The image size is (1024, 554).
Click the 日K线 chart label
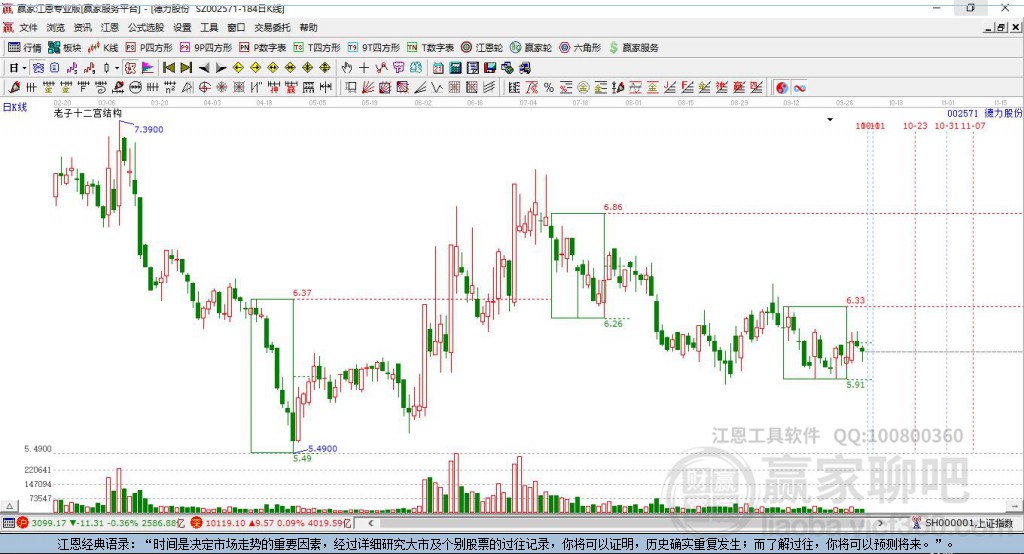point(14,107)
